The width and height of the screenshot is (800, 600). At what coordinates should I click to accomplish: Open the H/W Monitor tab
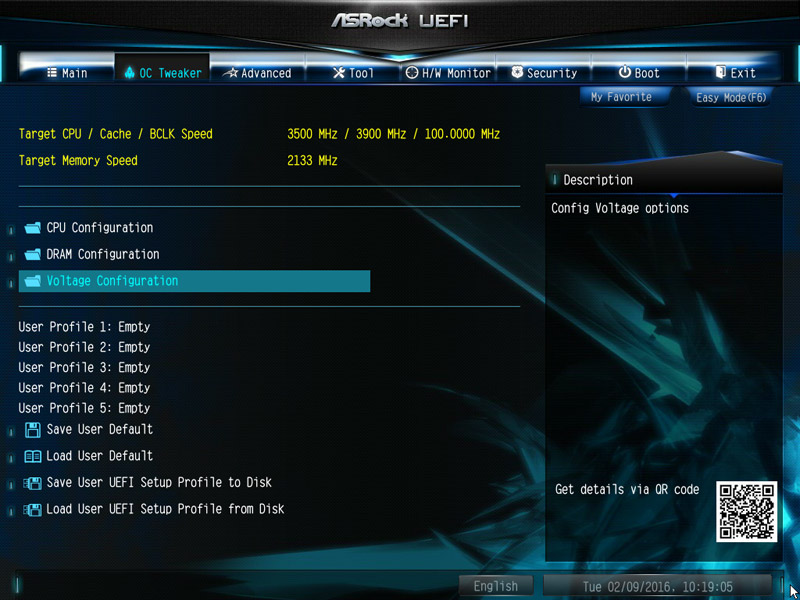pos(448,73)
